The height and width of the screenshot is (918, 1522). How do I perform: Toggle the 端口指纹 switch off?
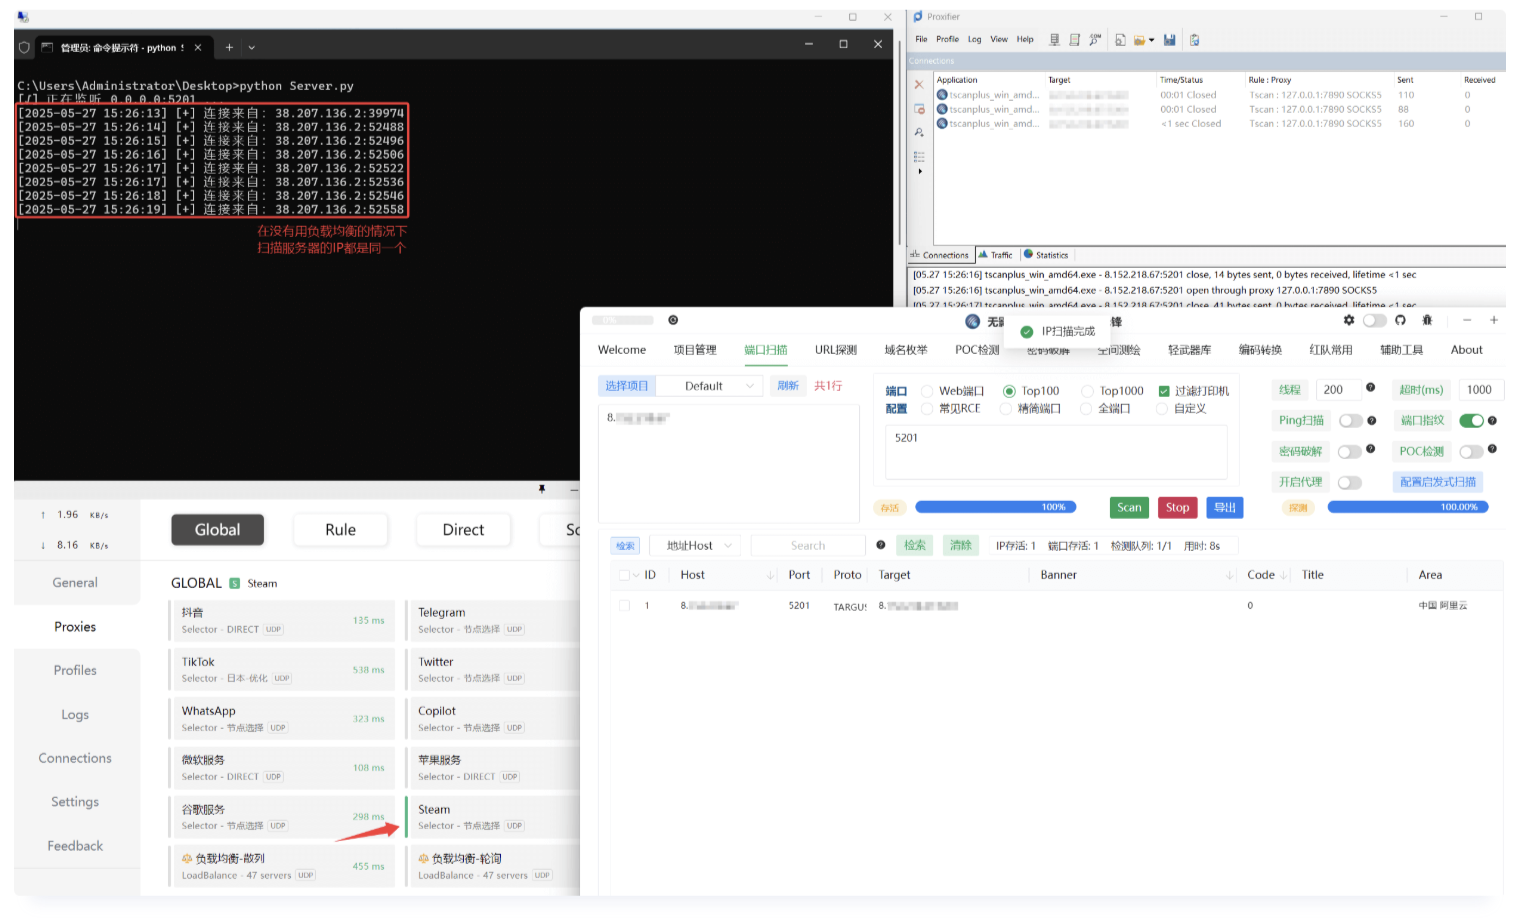click(1471, 421)
